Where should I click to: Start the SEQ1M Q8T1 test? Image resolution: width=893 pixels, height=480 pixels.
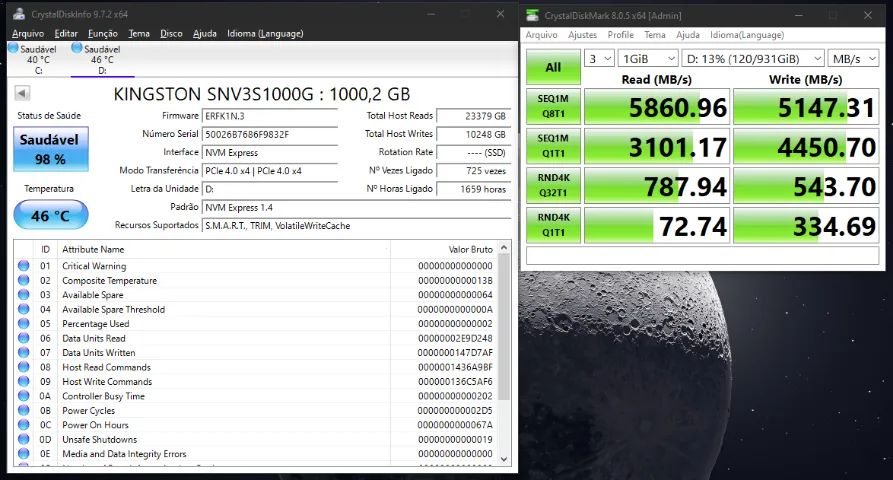(553, 106)
